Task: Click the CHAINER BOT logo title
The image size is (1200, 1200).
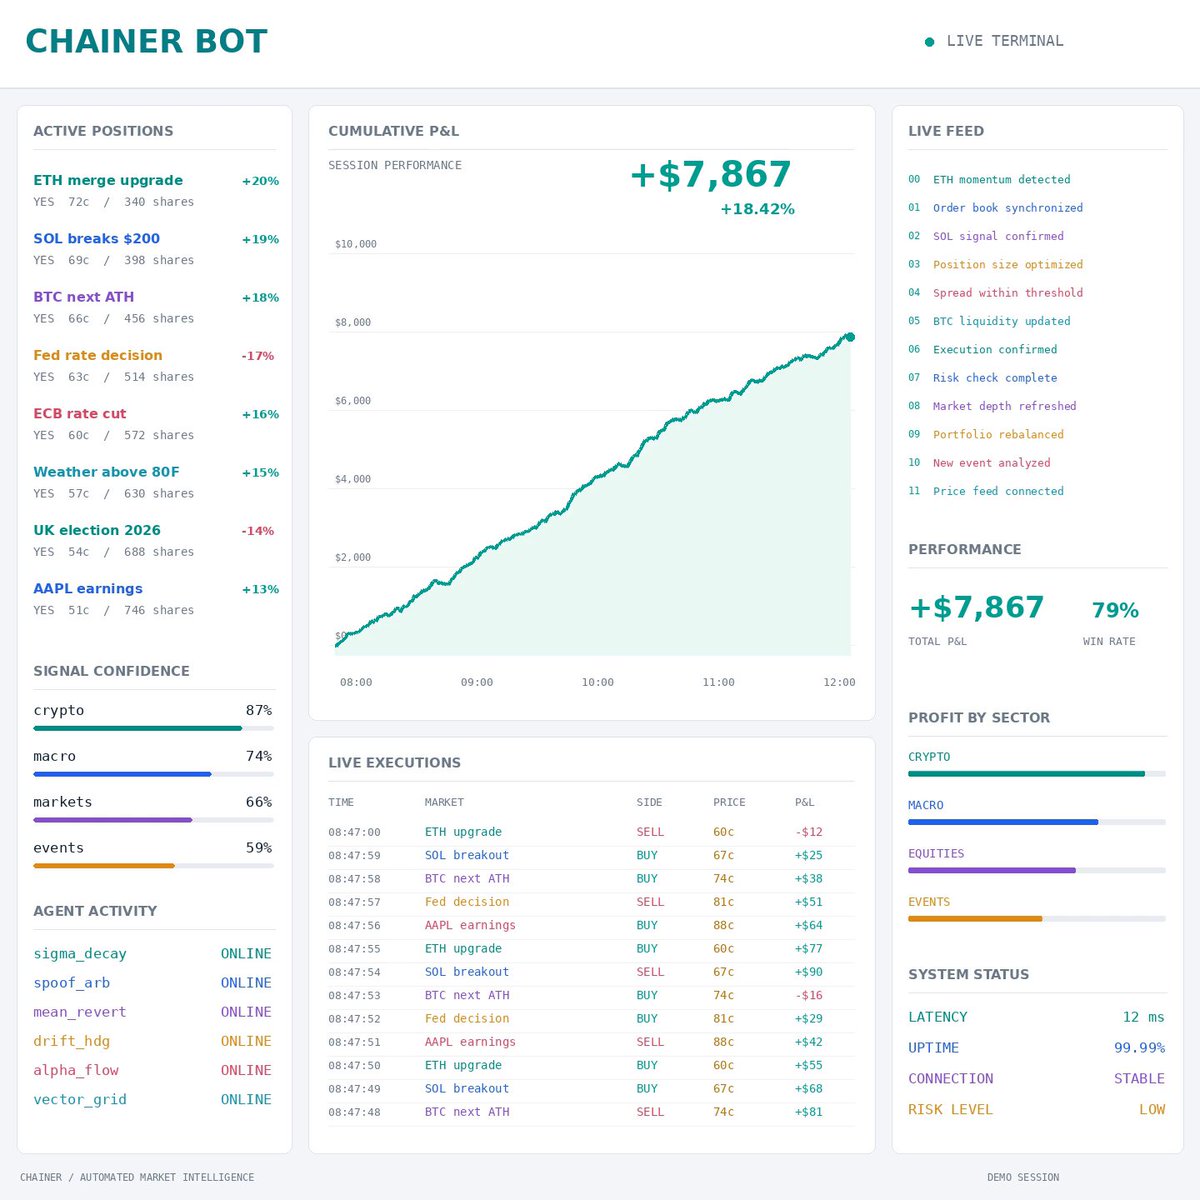Action: click(146, 41)
